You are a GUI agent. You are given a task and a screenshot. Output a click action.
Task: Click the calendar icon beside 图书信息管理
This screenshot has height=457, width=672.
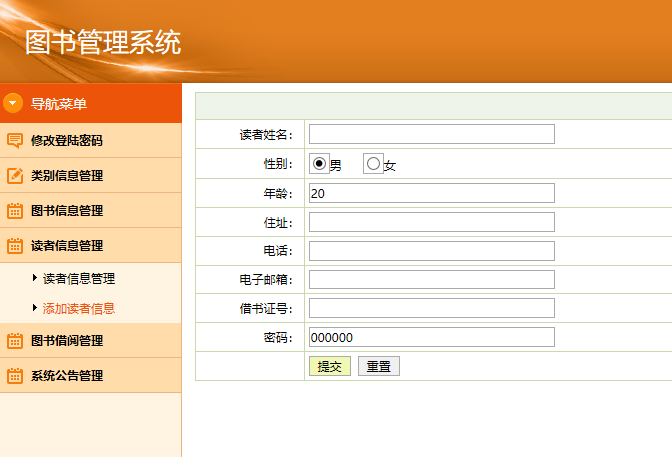(x=15, y=210)
